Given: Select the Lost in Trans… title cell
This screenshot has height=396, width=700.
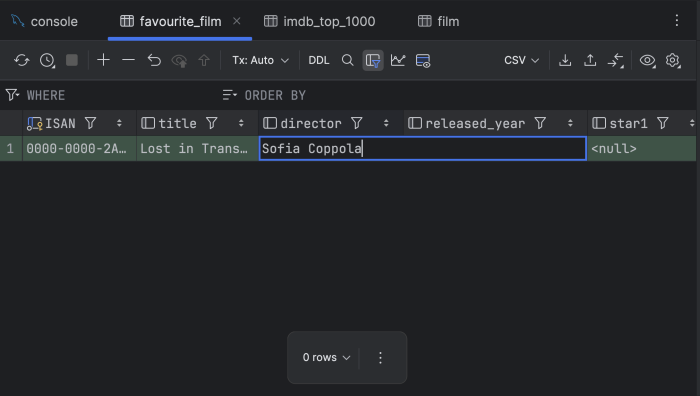Looking at the screenshot, I should pos(197,148).
